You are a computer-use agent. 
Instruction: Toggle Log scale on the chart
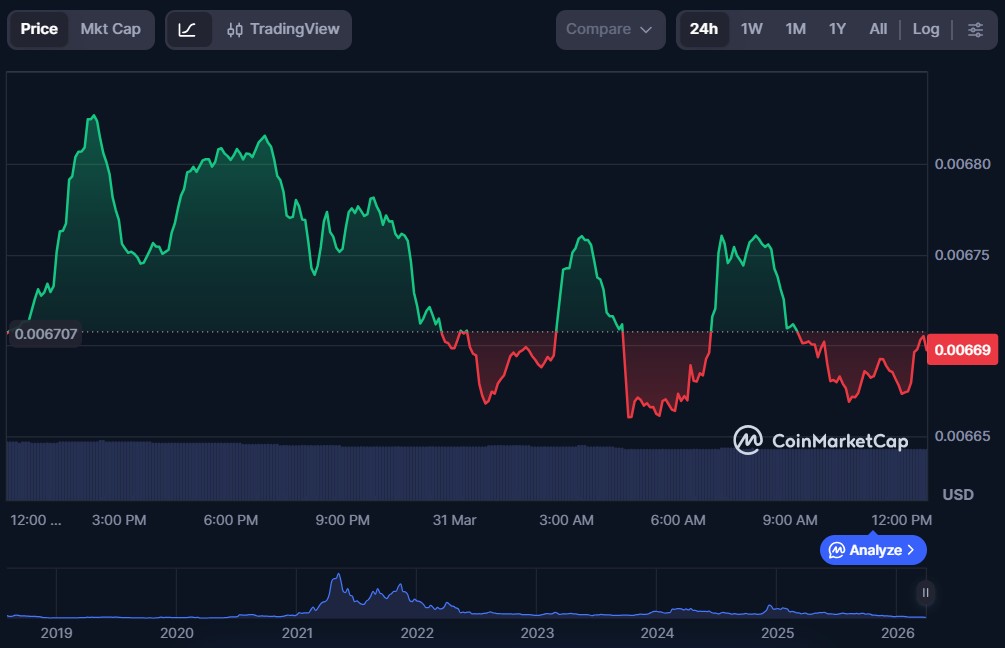926,29
